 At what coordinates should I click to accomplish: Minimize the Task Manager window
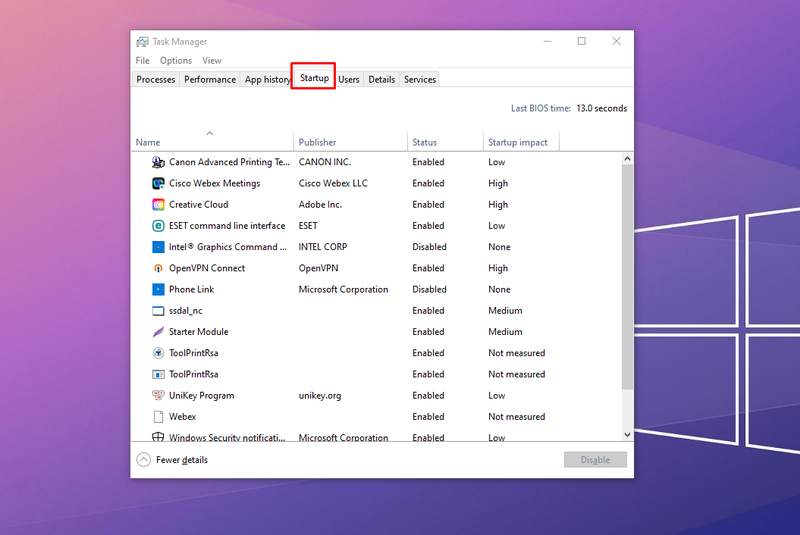547,41
